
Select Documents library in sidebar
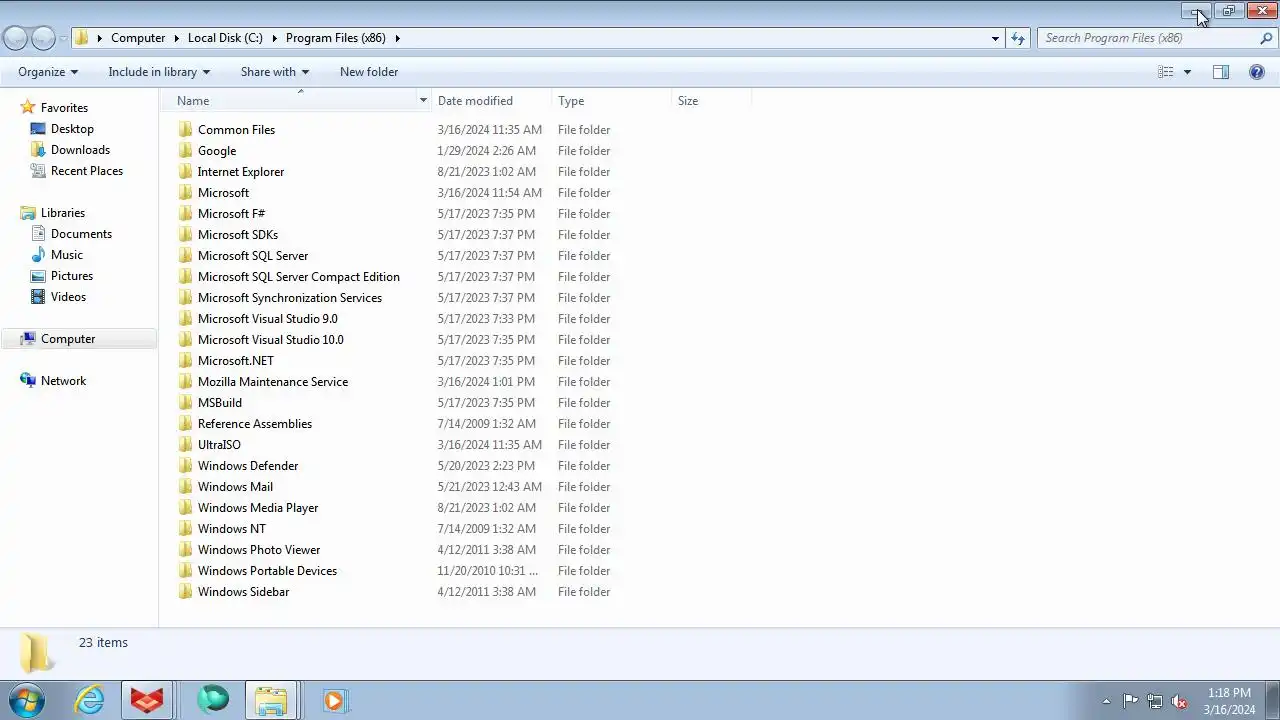(81, 234)
